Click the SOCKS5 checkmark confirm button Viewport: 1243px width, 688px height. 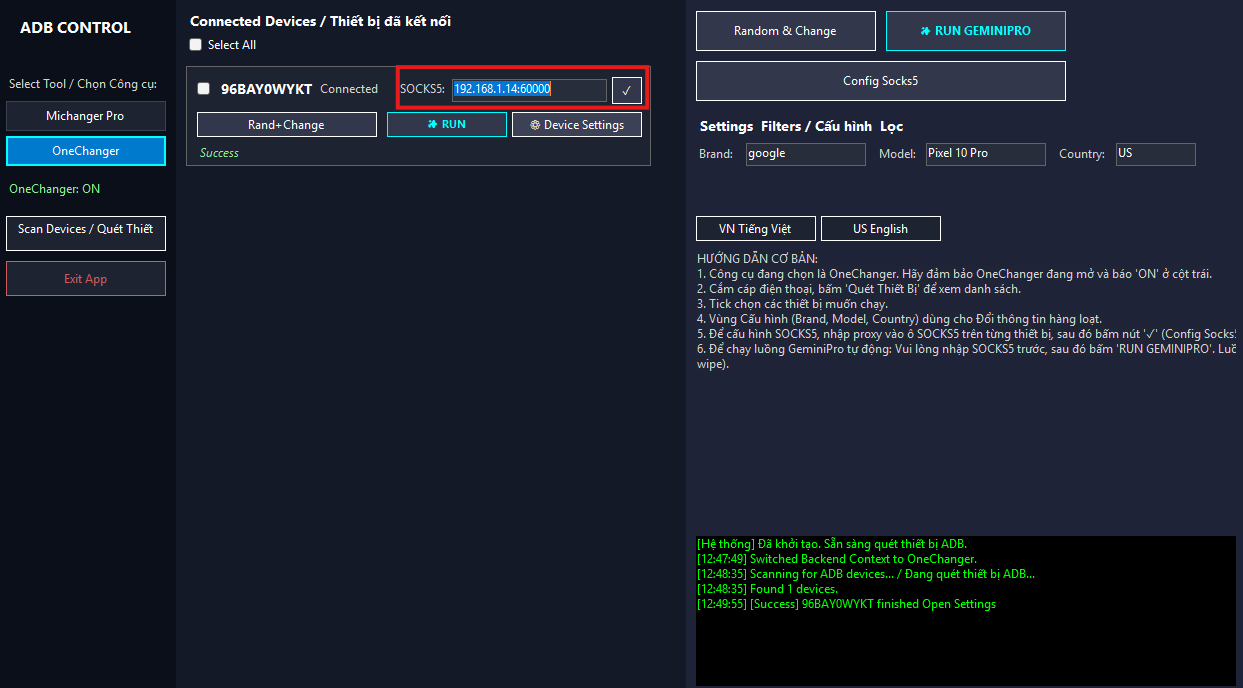(626, 90)
